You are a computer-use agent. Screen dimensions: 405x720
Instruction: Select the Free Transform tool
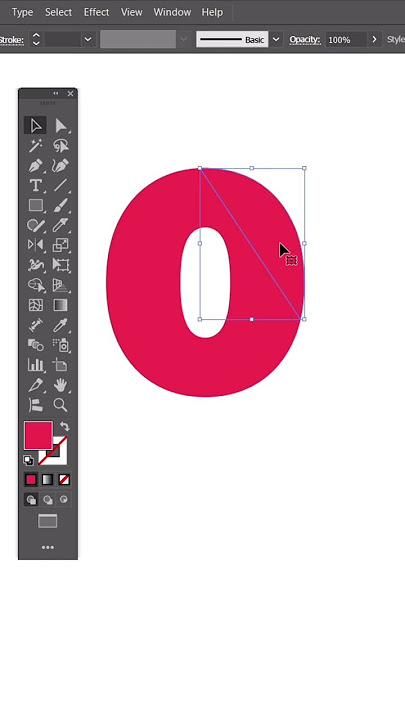coord(61,265)
